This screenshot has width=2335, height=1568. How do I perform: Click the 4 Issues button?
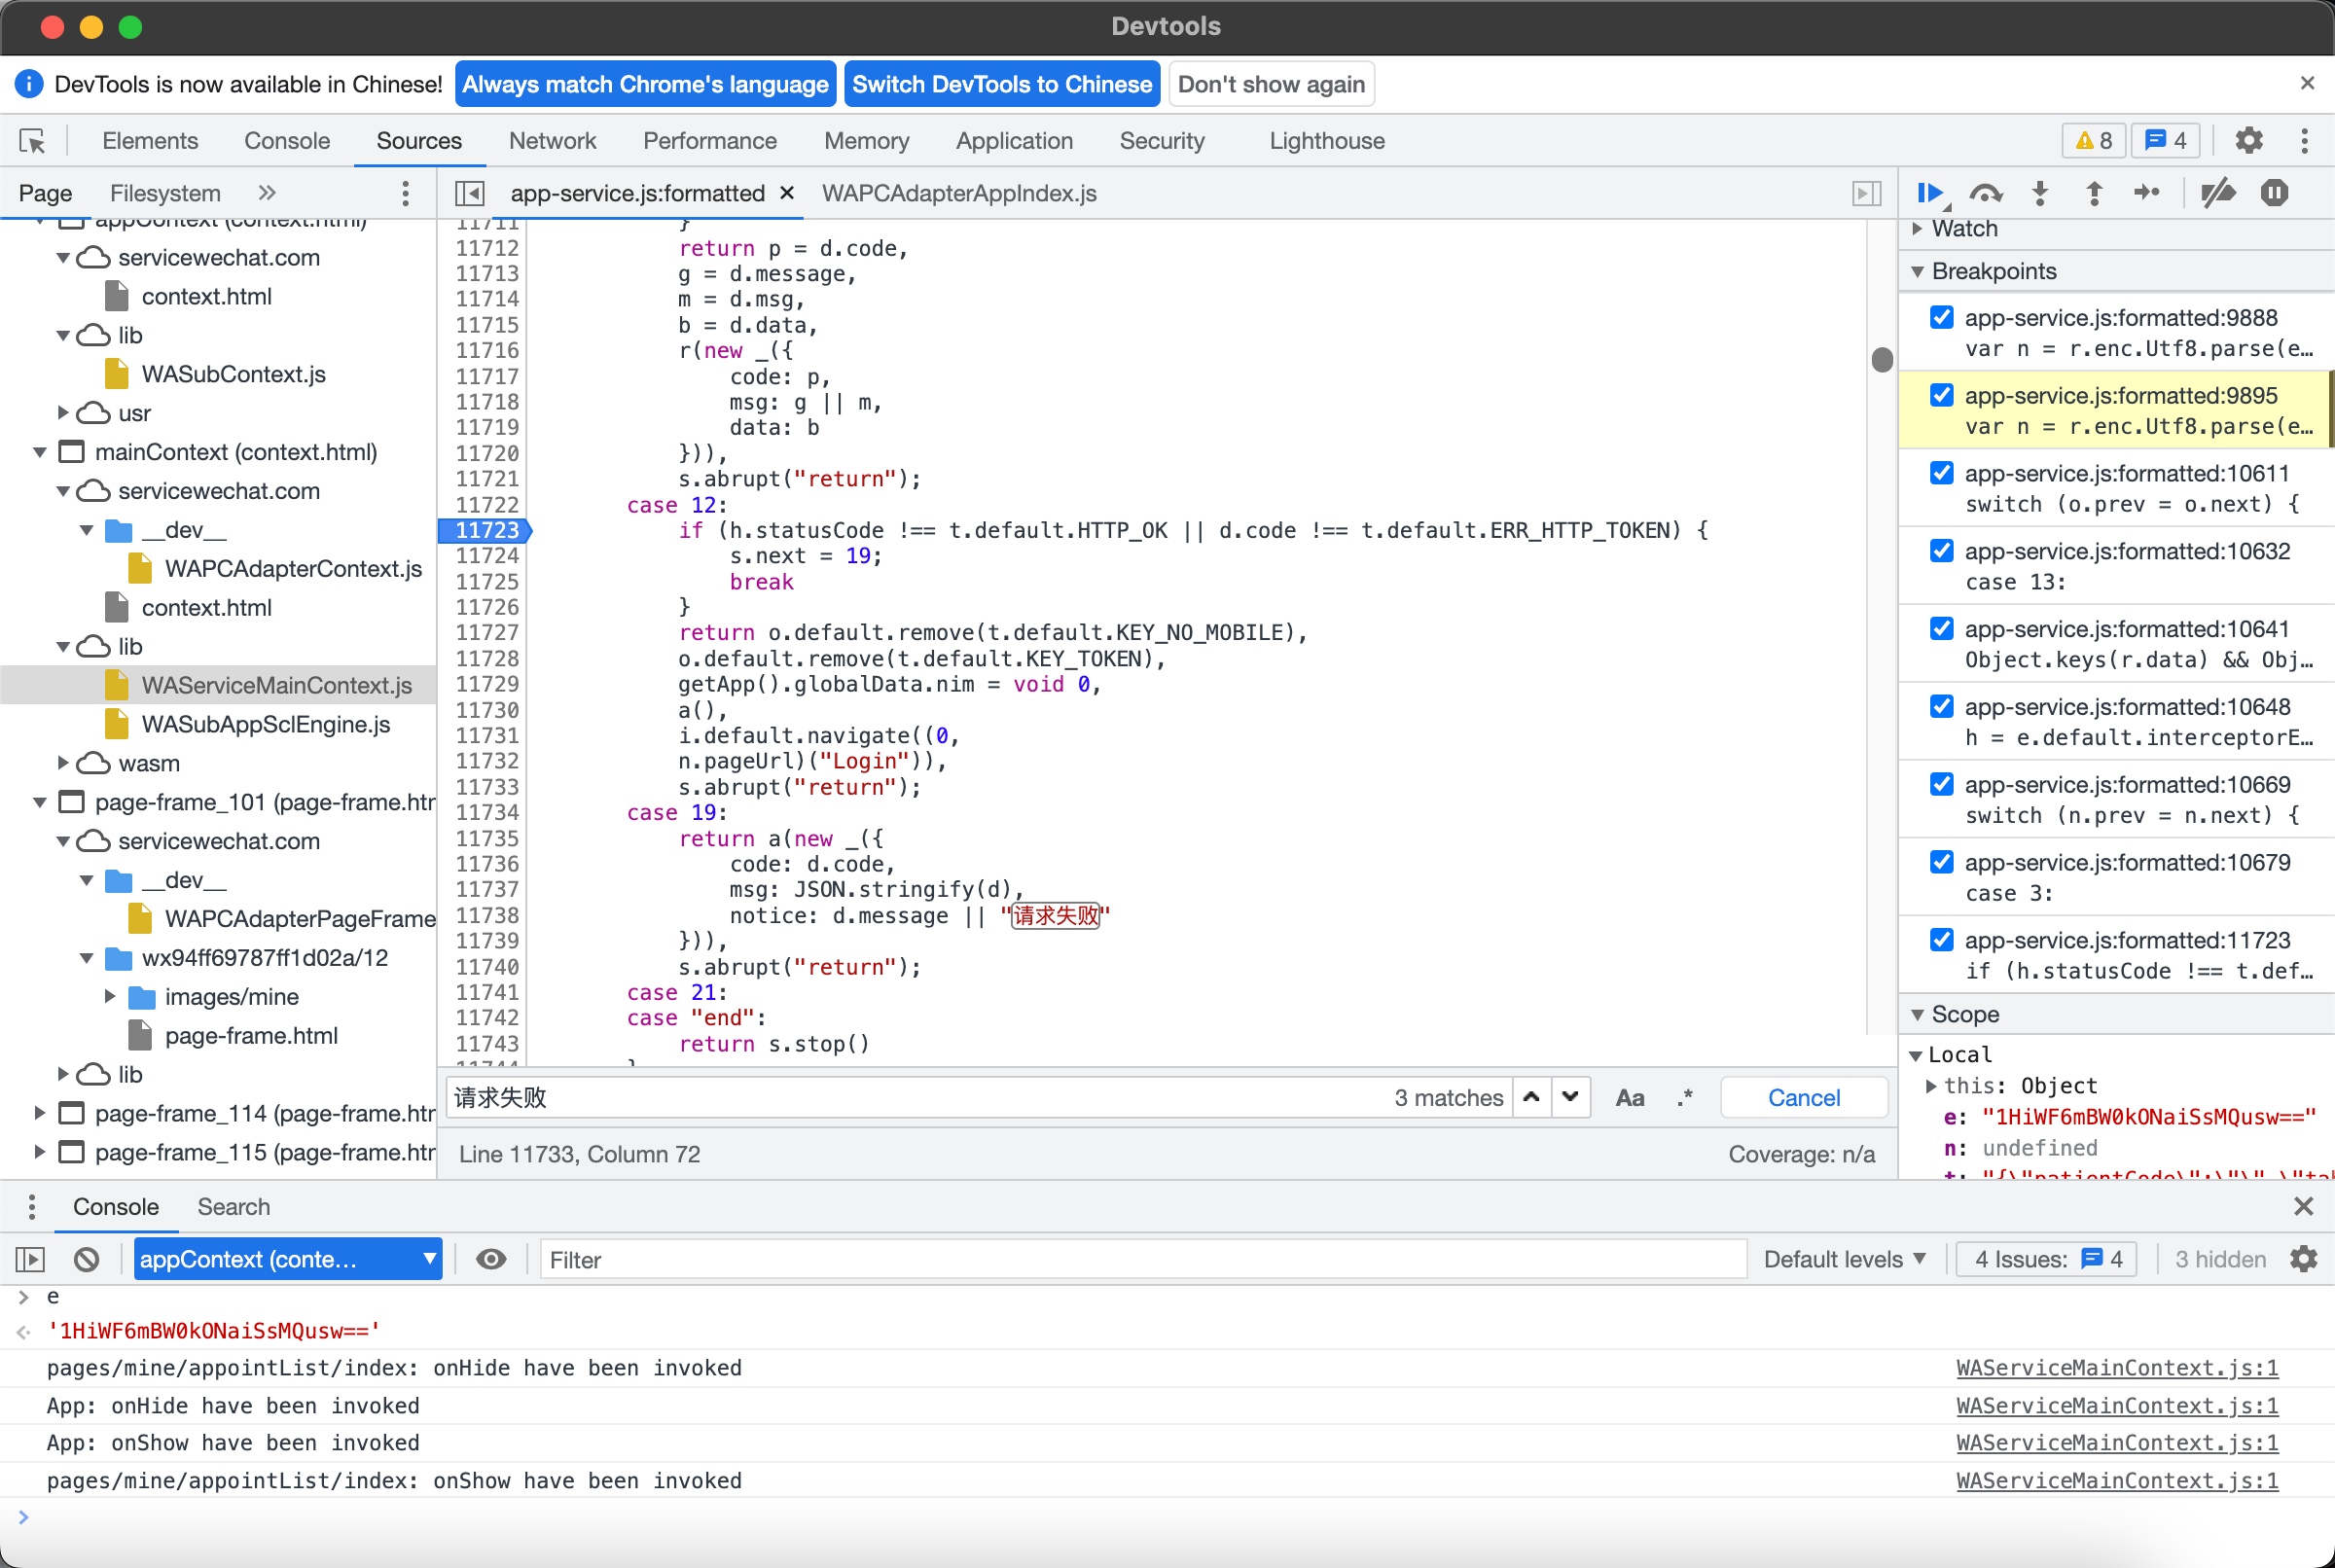pyautogui.click(x=2046, y=1259)
